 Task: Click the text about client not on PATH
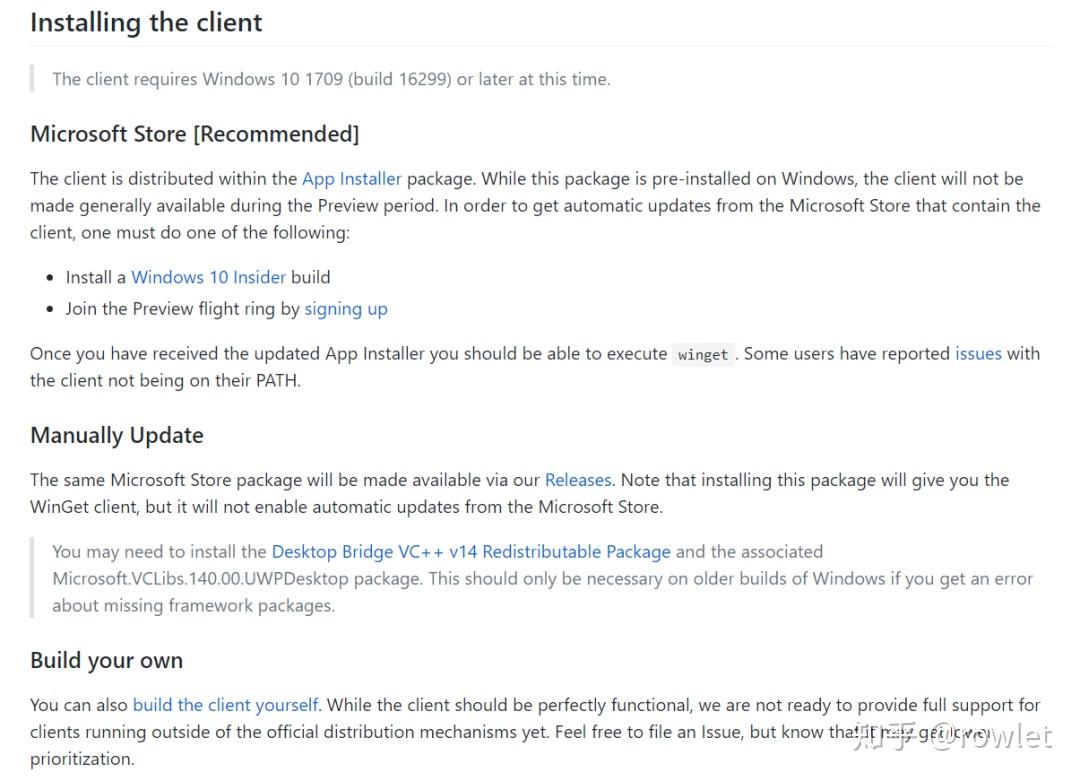point(165,380)
